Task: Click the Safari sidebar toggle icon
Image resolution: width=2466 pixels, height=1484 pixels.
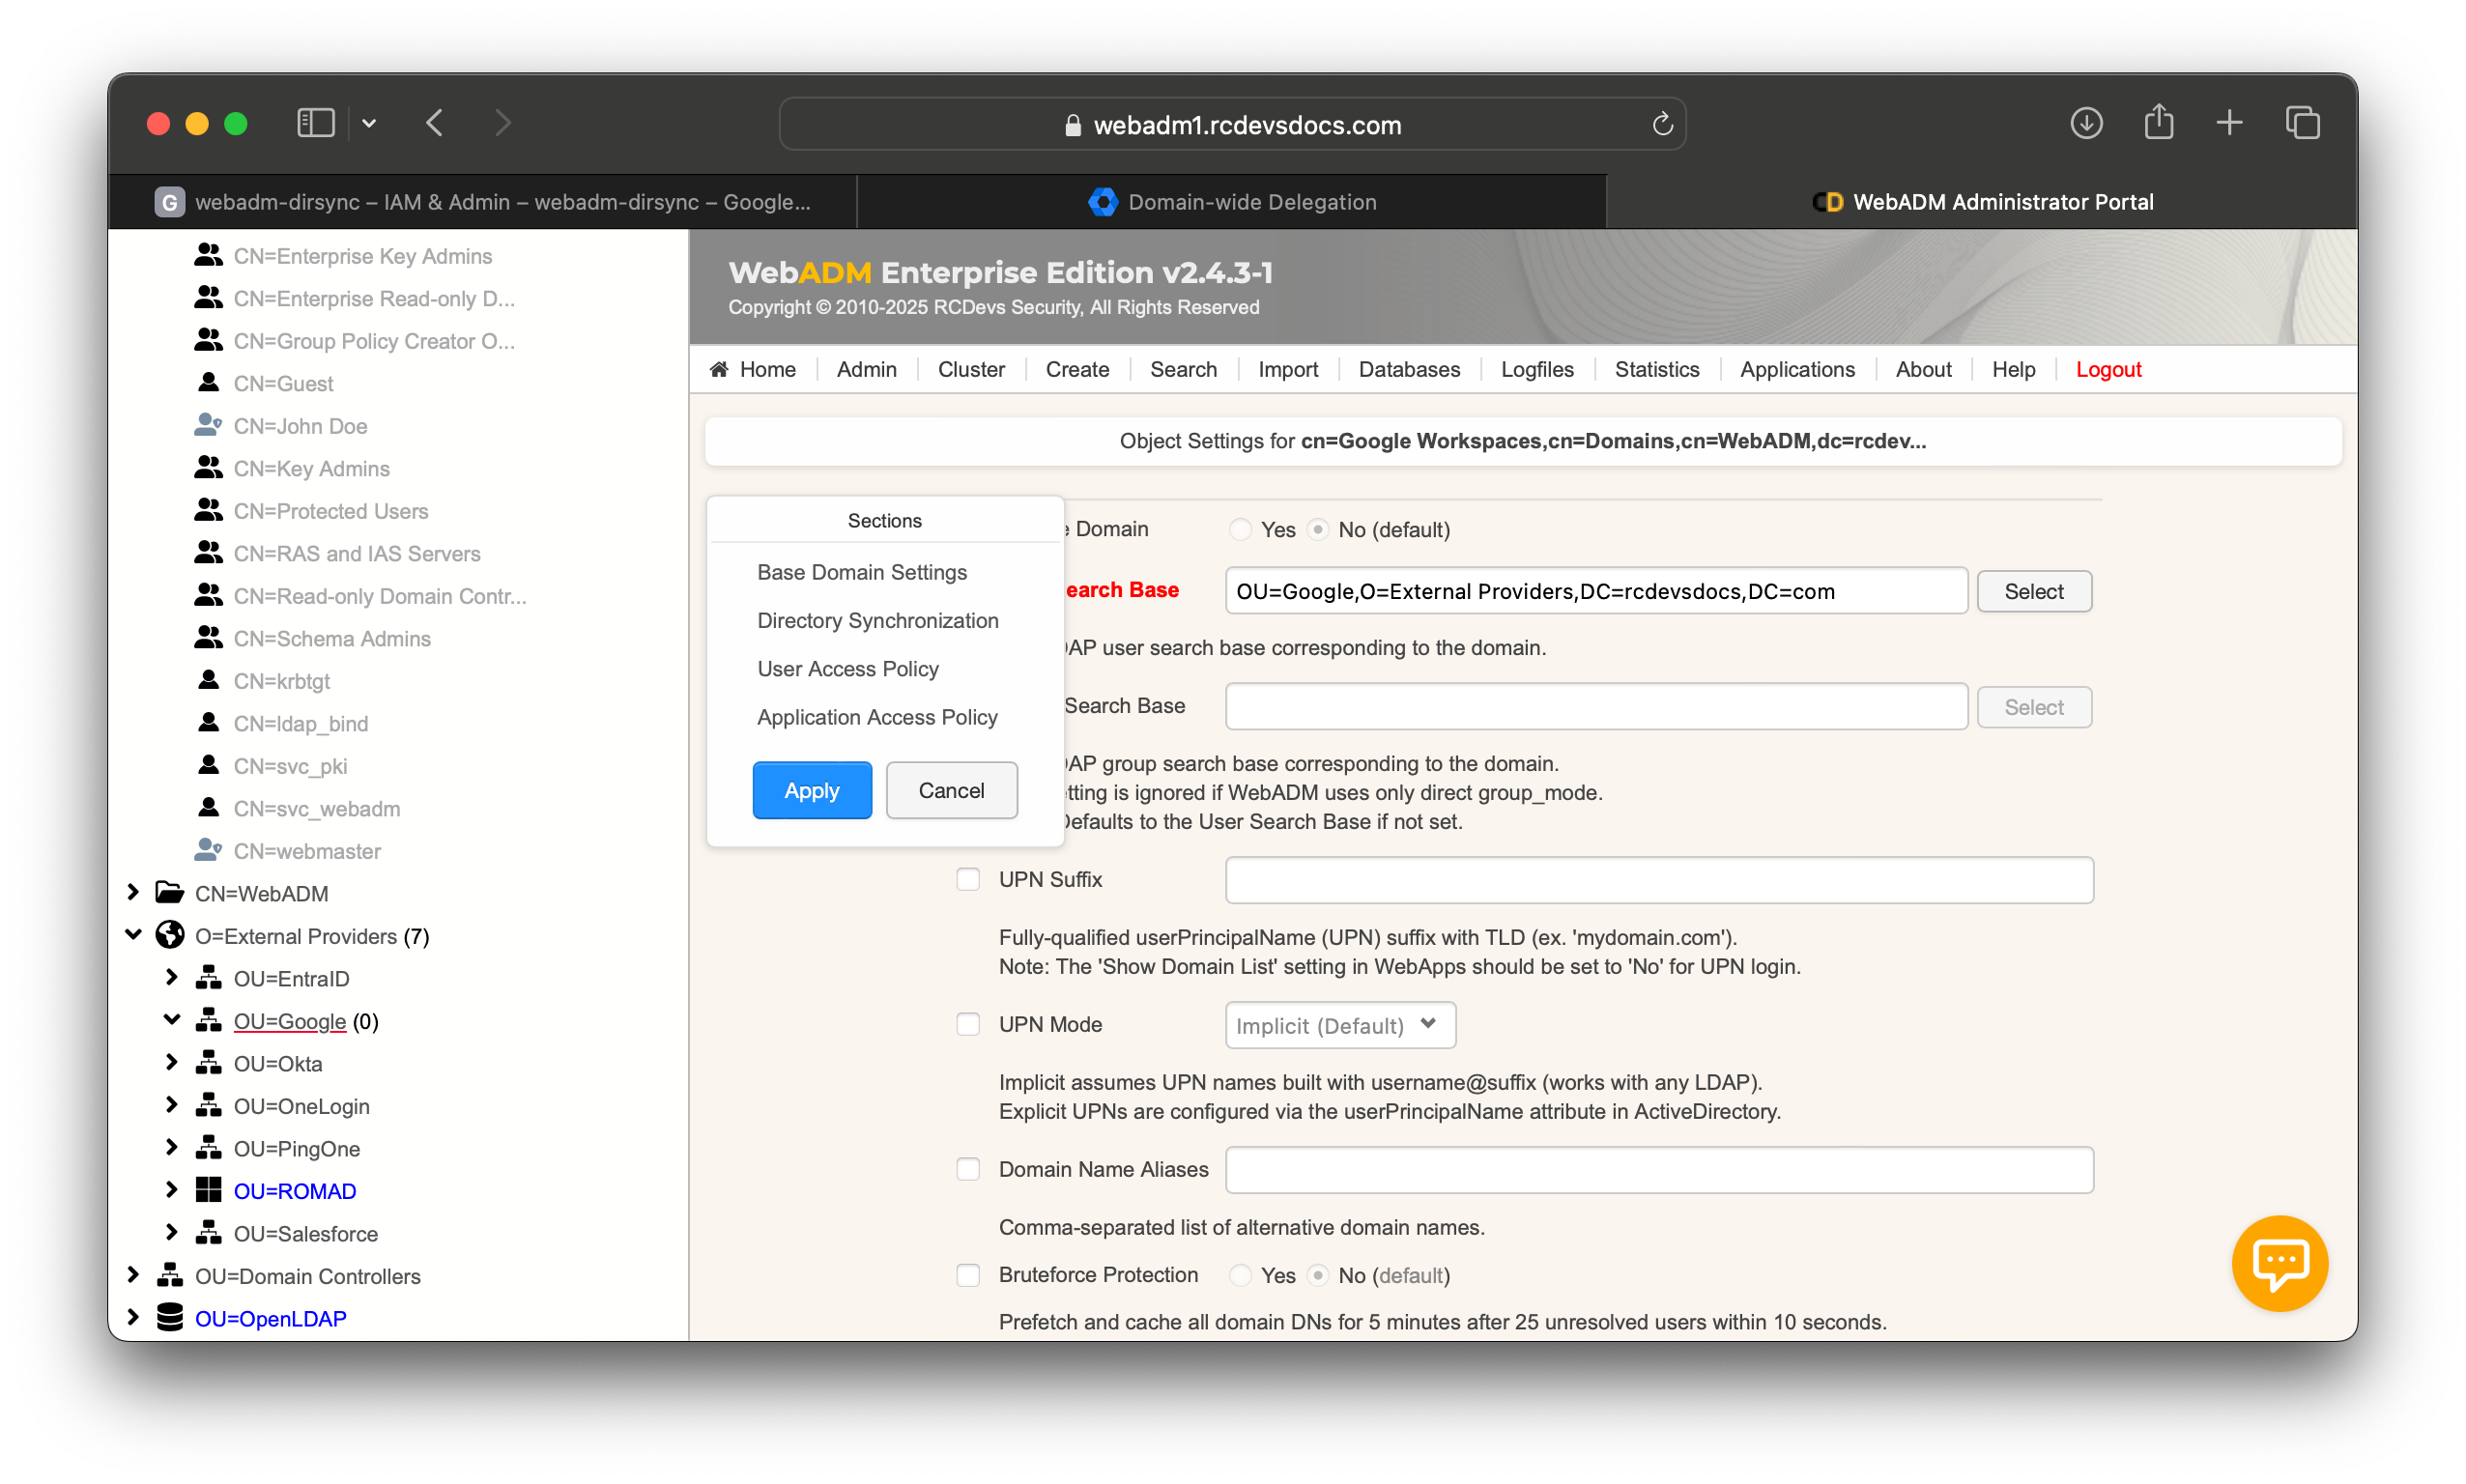Action: (315, 123)
